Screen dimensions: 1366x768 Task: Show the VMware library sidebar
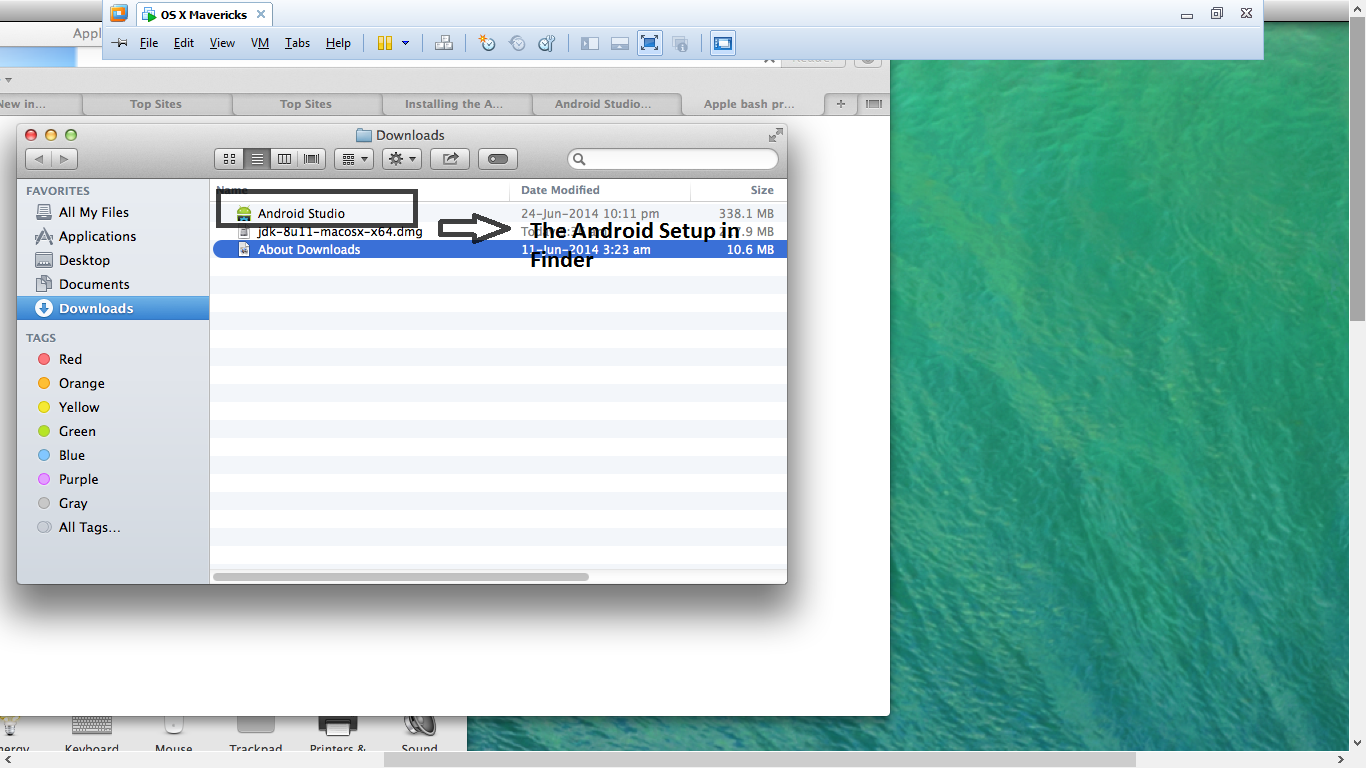point(590,43)
